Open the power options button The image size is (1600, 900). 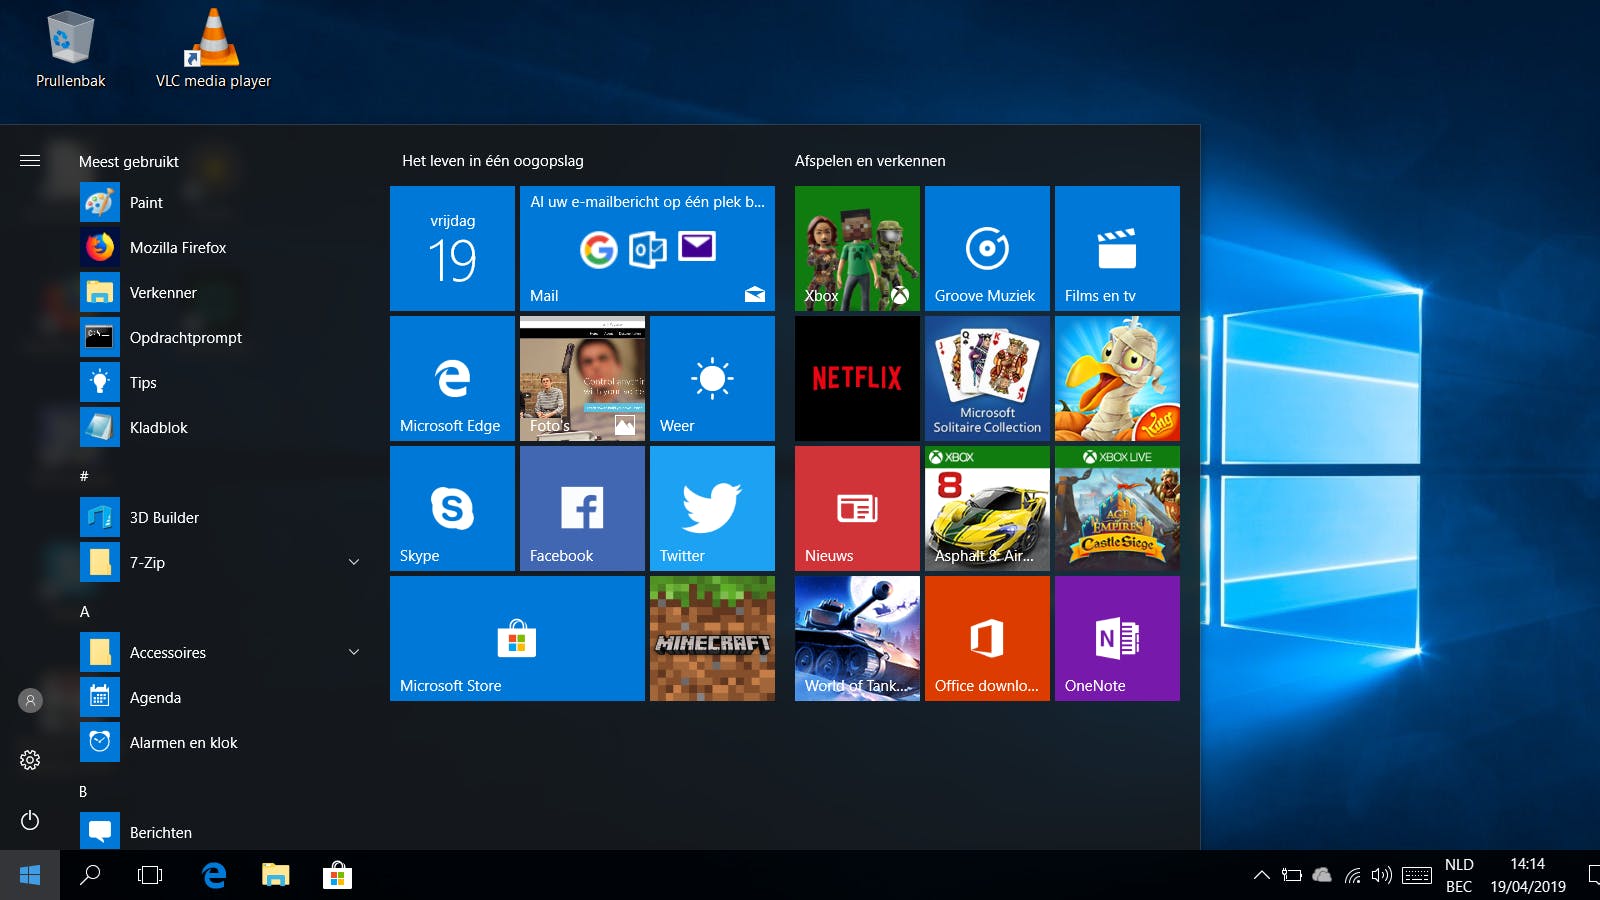pyautogui.click(x=30, y=820)
